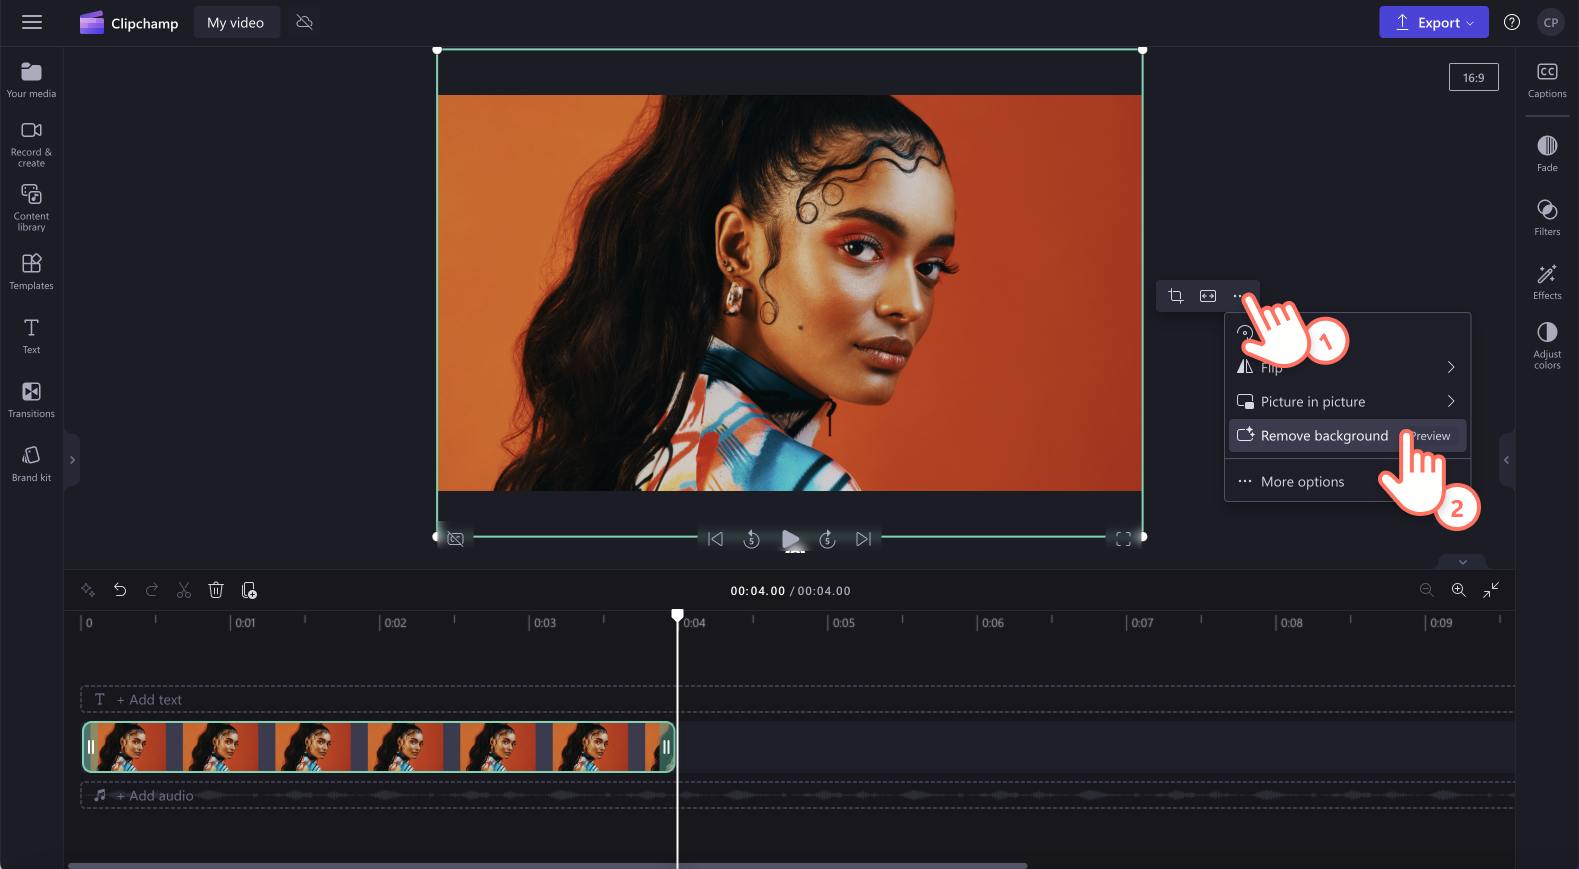Click the clip's right trim handle
Image resolution: width=1579 pixels, height=869 pixels.
(666, 747)
